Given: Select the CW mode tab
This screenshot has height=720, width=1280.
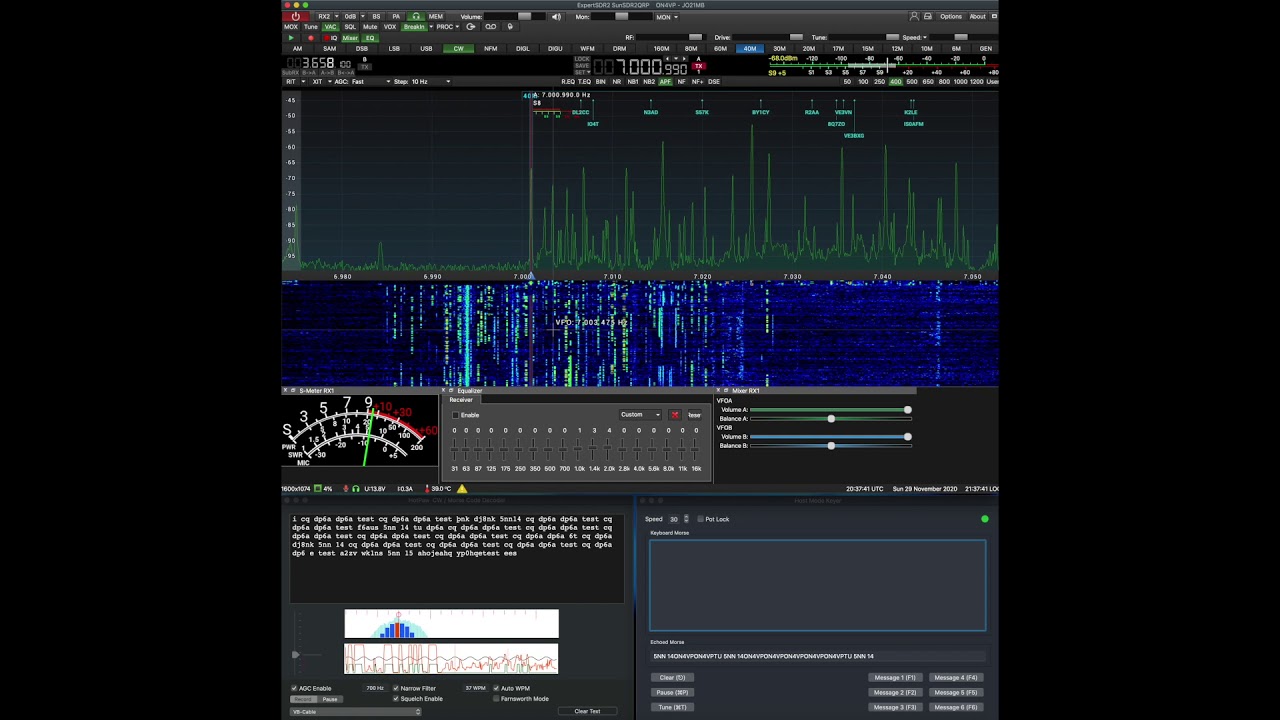Looking at the screenshot, I should 458,48.
